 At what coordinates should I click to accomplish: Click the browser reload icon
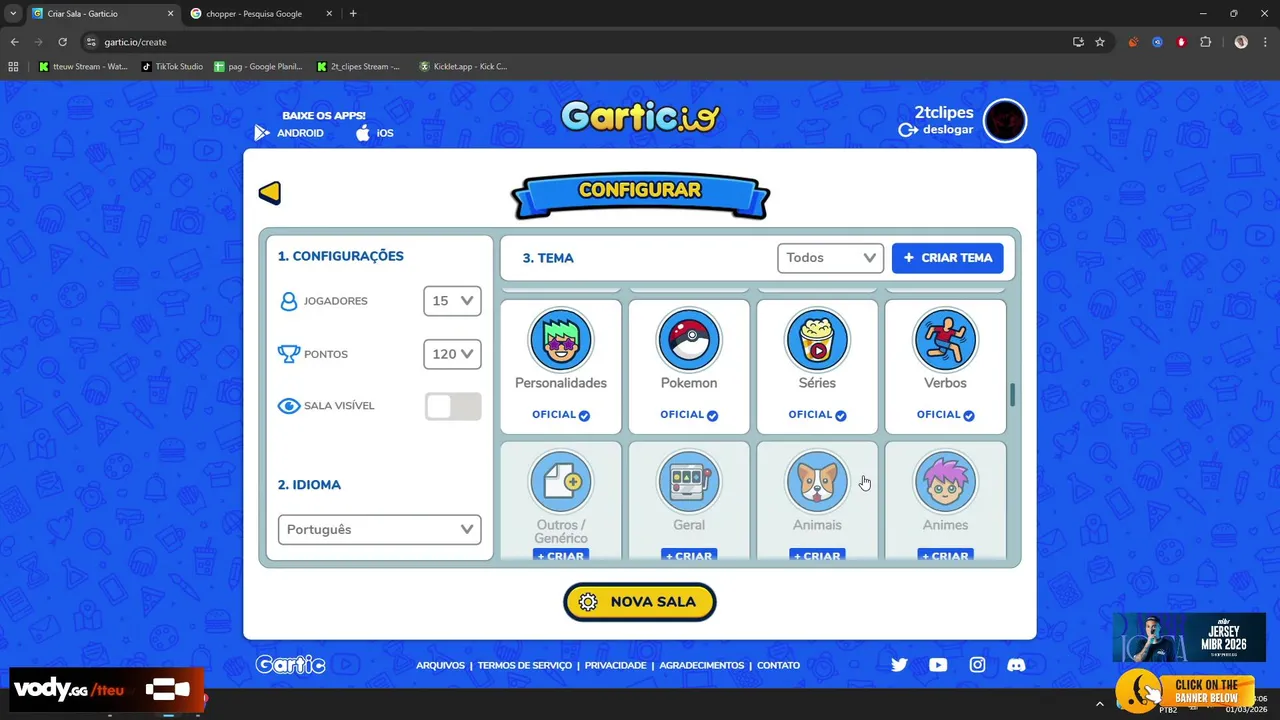pyautogui.click(x=62, y=42)
